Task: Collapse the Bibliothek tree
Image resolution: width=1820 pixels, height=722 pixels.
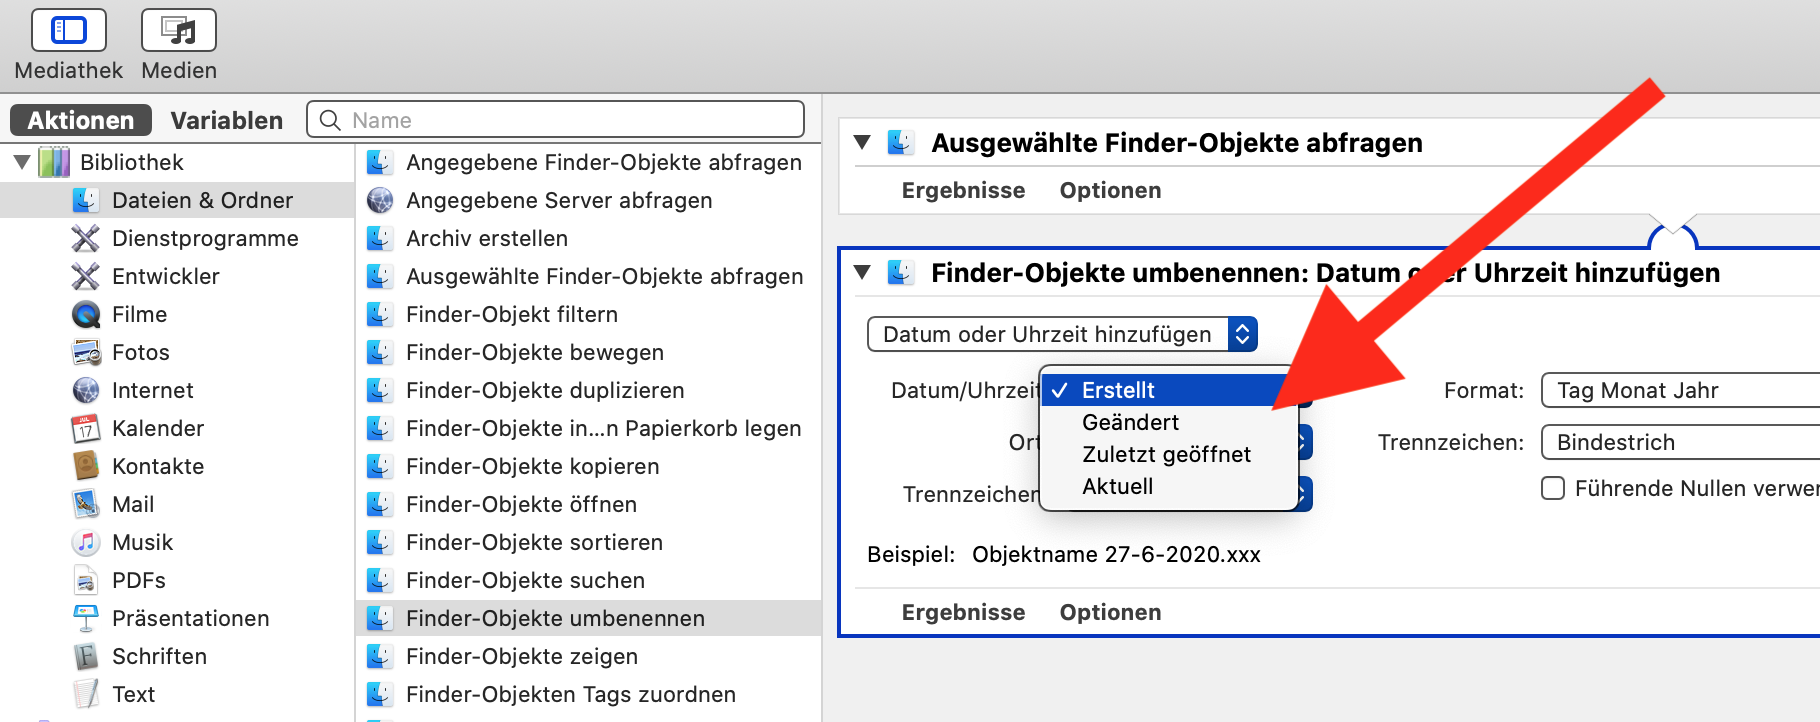Action: [22, 162]
